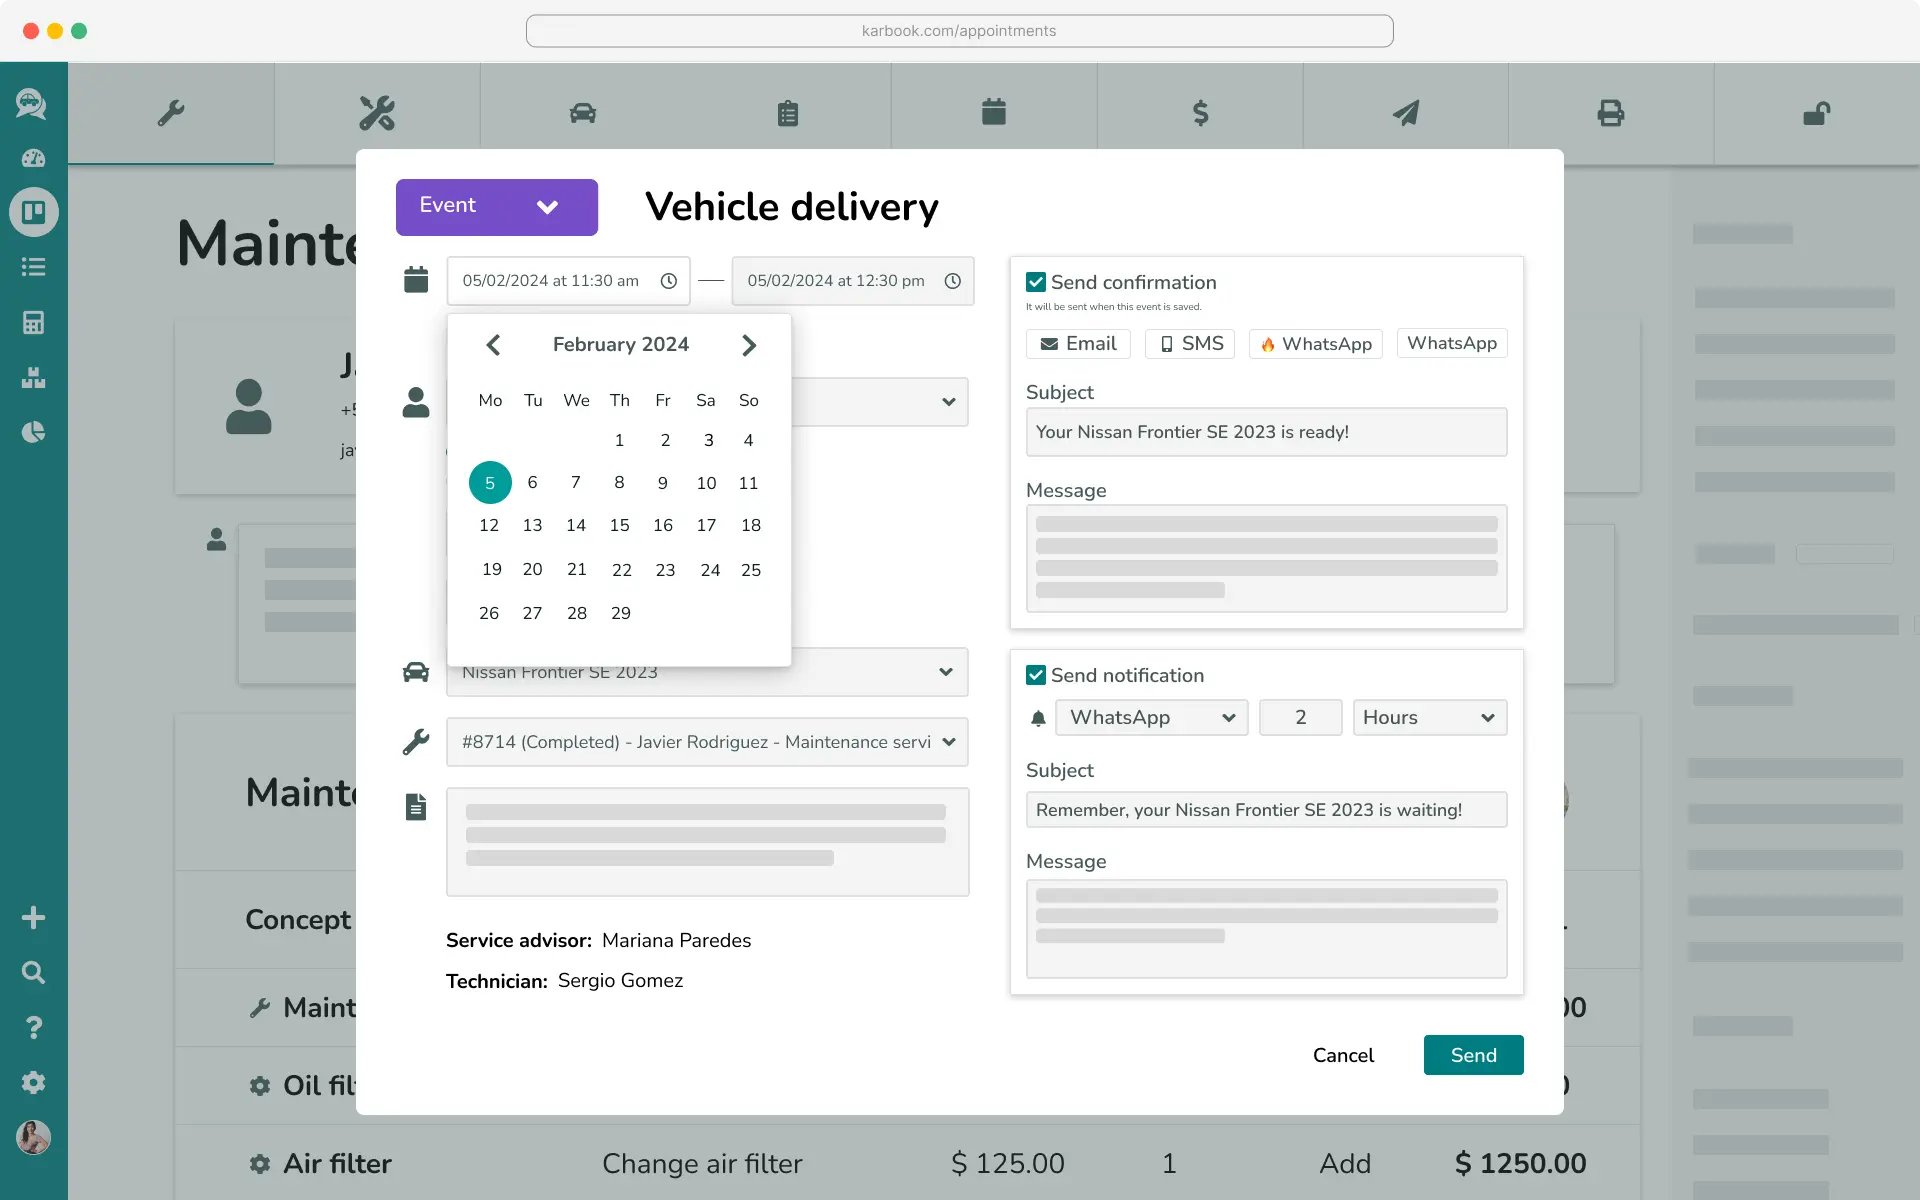Open the Event type dropdown

tap(497, 207)
